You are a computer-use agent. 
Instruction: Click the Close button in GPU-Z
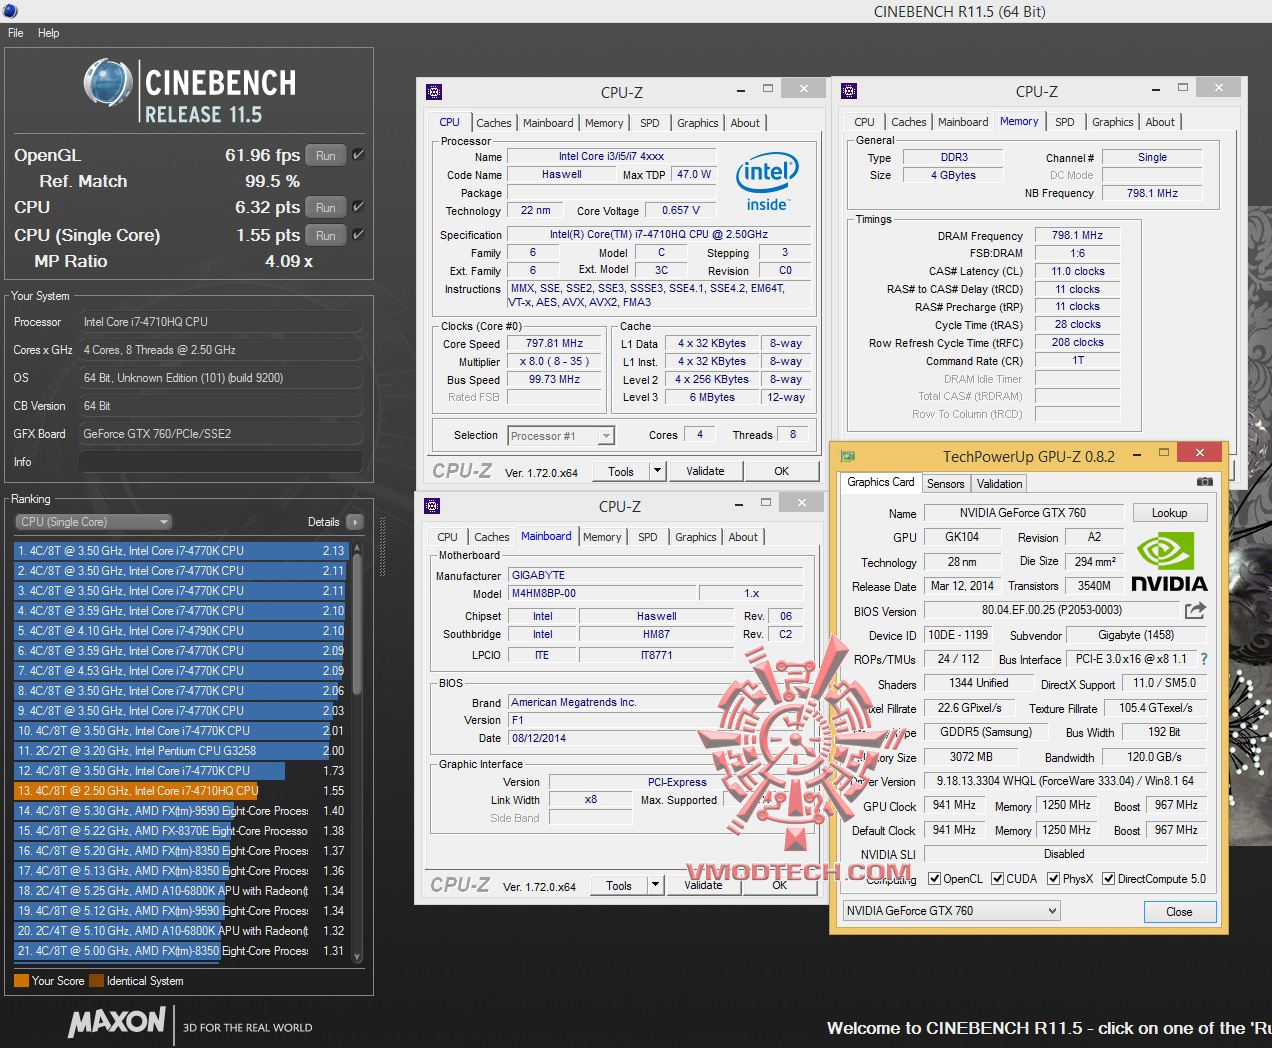click(1179, 912)
